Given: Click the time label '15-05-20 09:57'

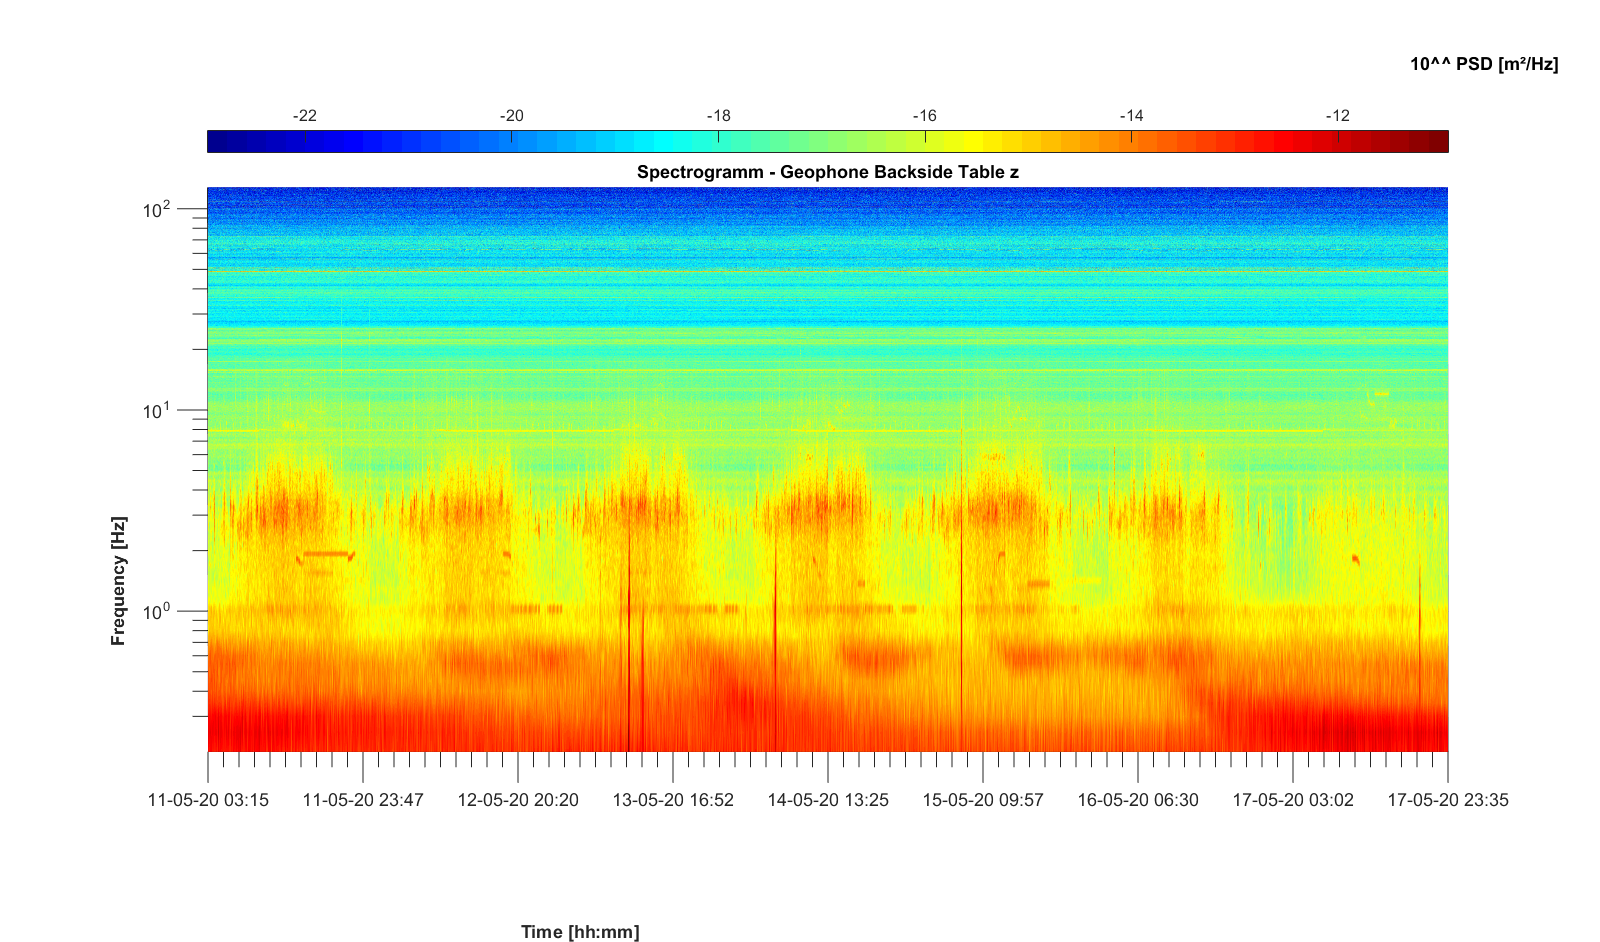Looking at the screenshot, I should pos(983,800).
